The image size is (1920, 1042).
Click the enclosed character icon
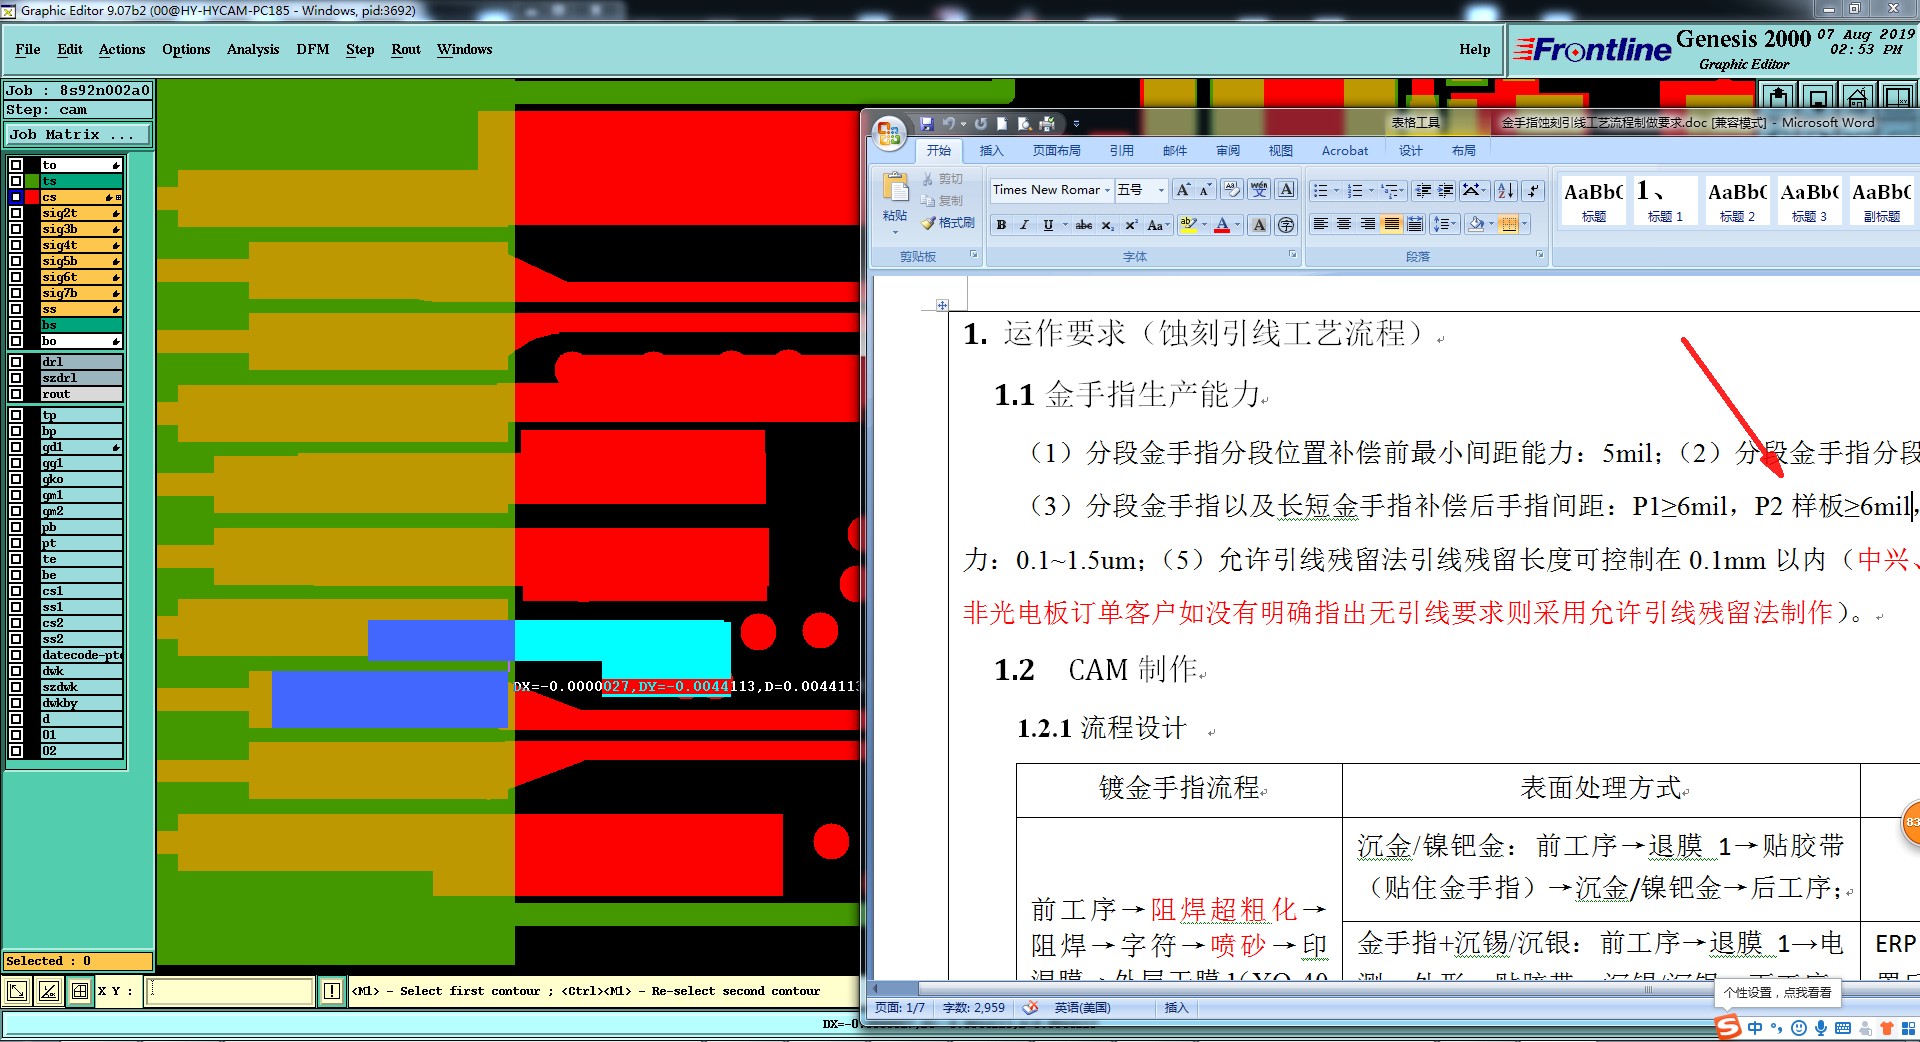pyautogui.click(x=1287, y=225)
